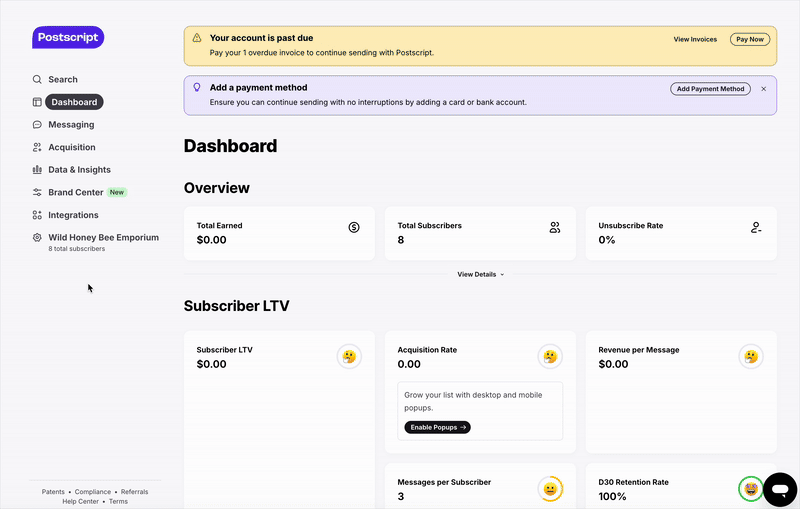Screen dimensions: 800x509
Task: Click the Acquisition people icon
Action: (x=37, y=147)
